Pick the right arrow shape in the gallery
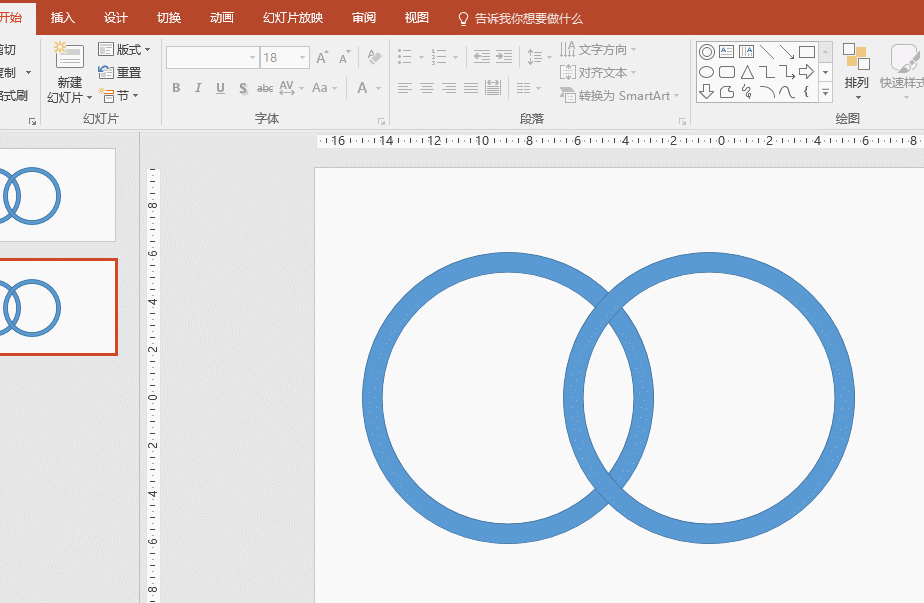This screenshot has width=924, height=603. tap(807, 72)
